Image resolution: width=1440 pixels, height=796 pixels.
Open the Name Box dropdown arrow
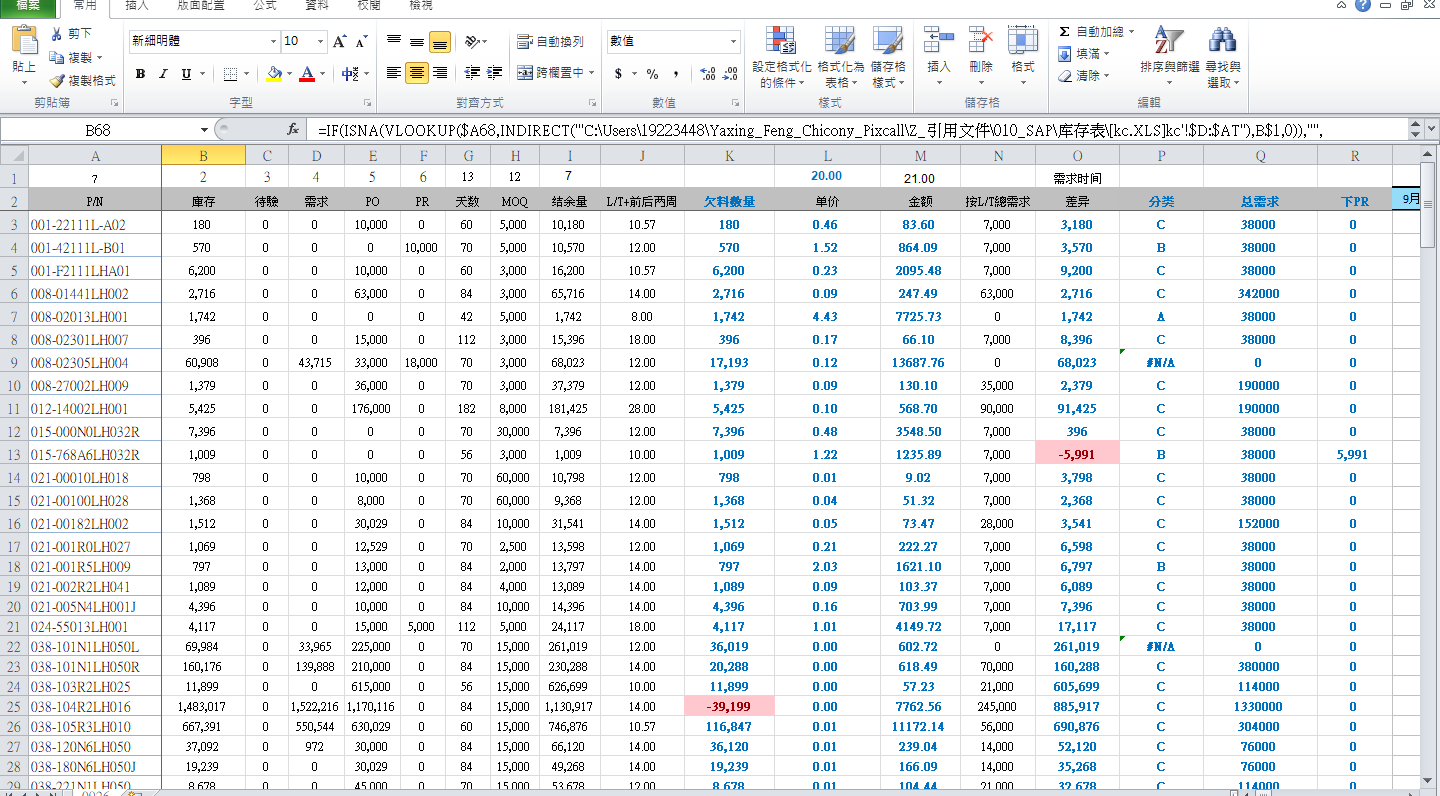click(205, 130)
